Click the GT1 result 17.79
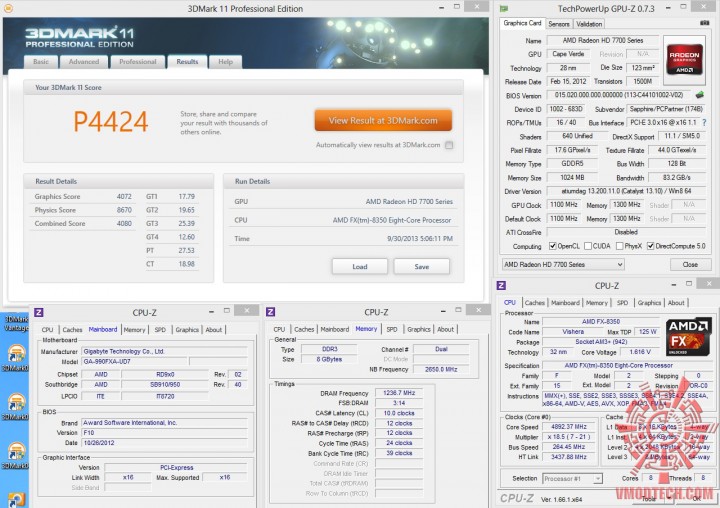The height and width of the screenshot is (508, 720). (x=186, y=197)
